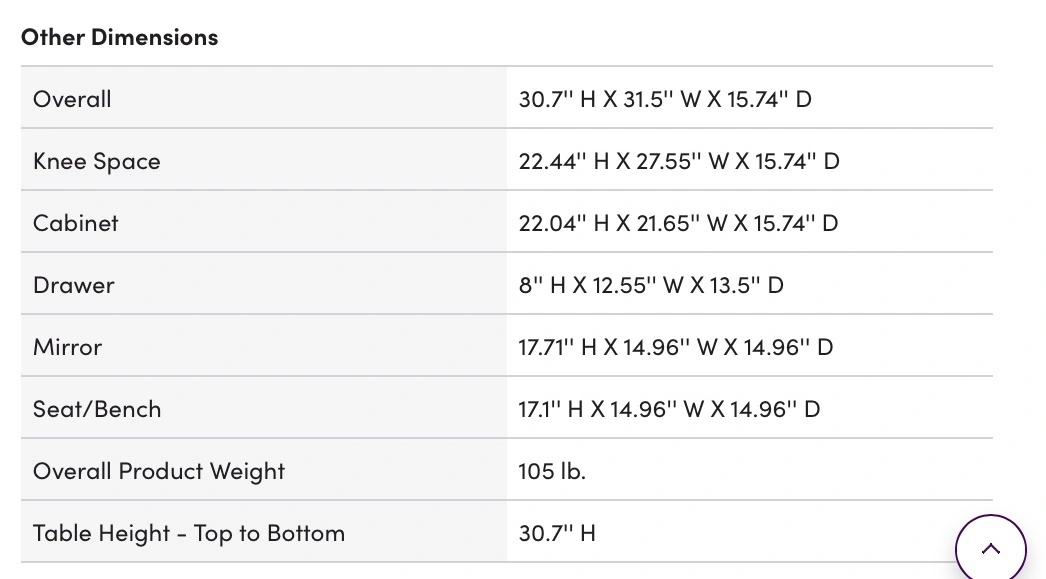Click the Drawer label
Screen dimensions: 1046x579
pyautogui.click(x=73, y=285)
